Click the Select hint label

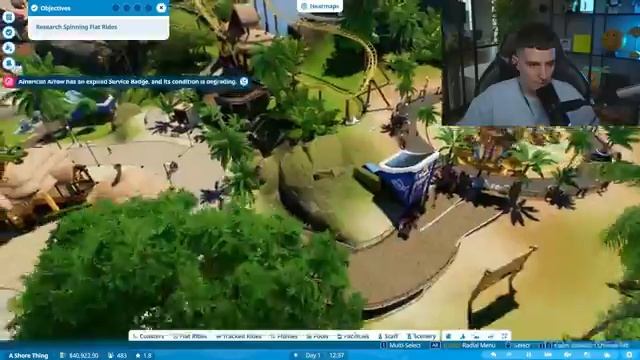(522, 346)
